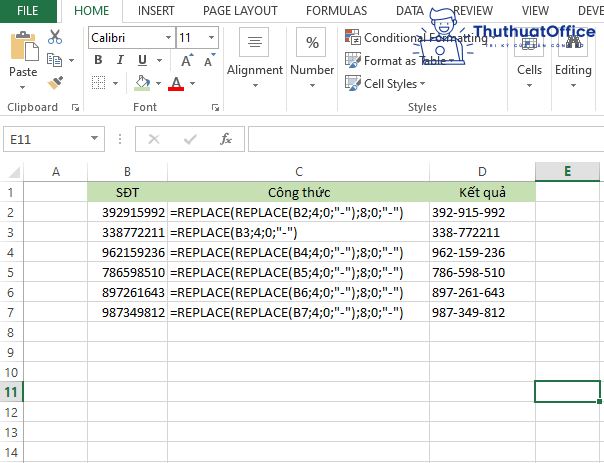Open the FILE tab
The height and width of the screenshot is (463, 604).
[x=27, y=10]
